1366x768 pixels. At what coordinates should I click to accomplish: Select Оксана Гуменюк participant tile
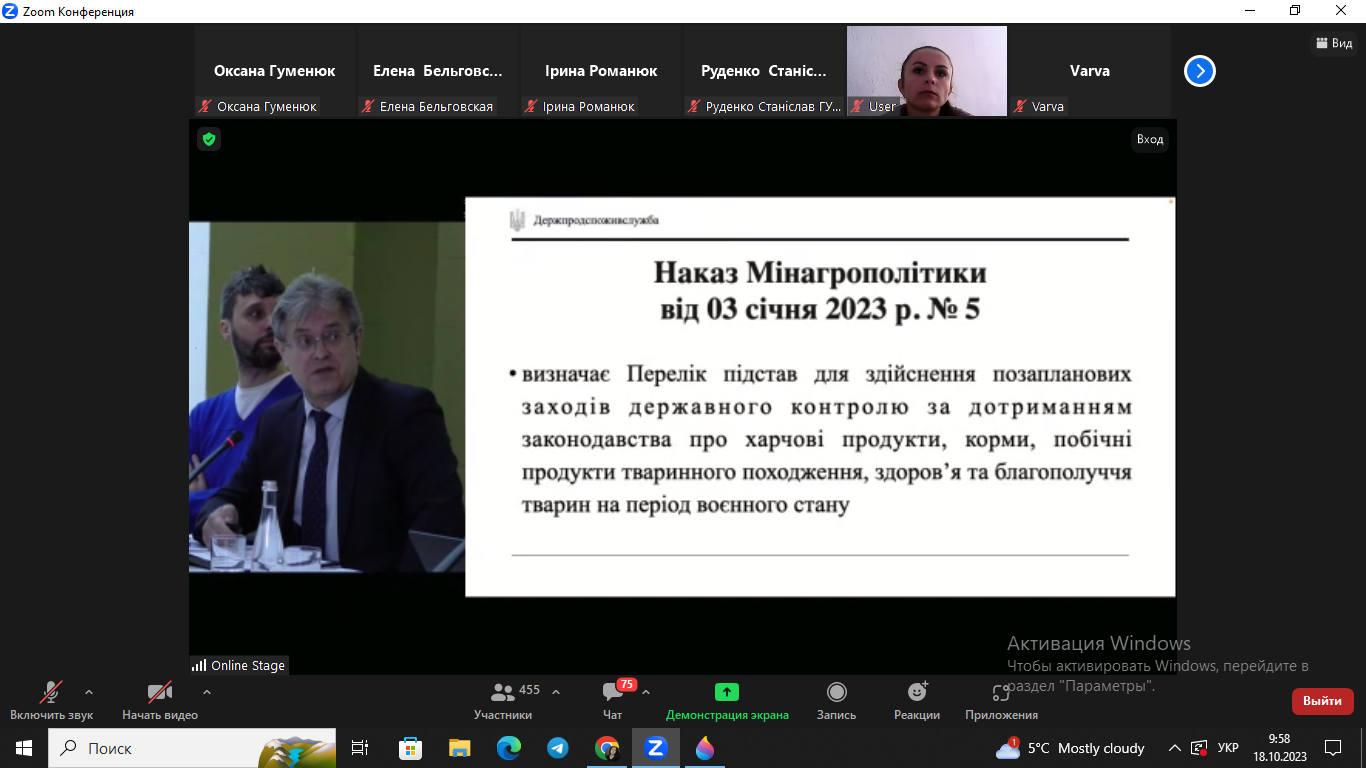click(275, 71)
